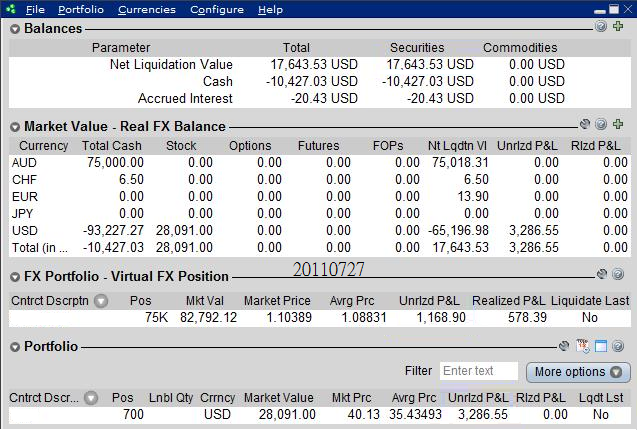Click the Filter text input field
The image size is (637, 430).
coord(479,371)
